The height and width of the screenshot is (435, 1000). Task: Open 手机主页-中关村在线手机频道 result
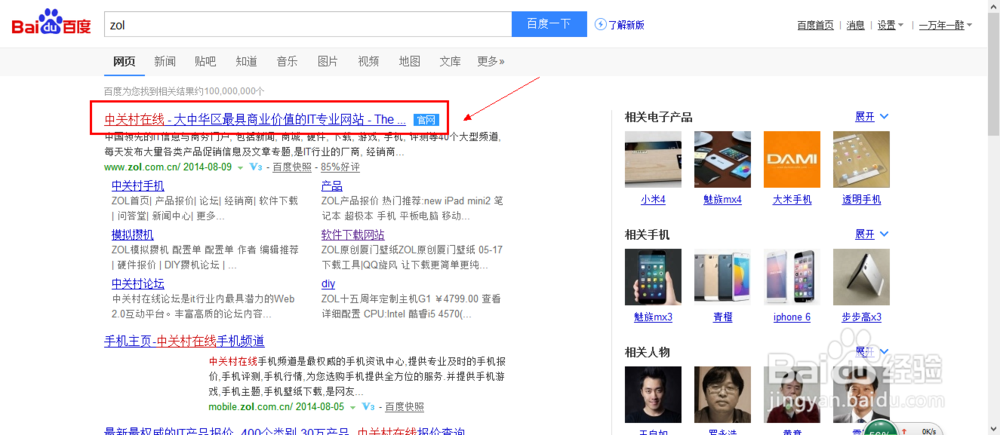click(x=184, y=341)
